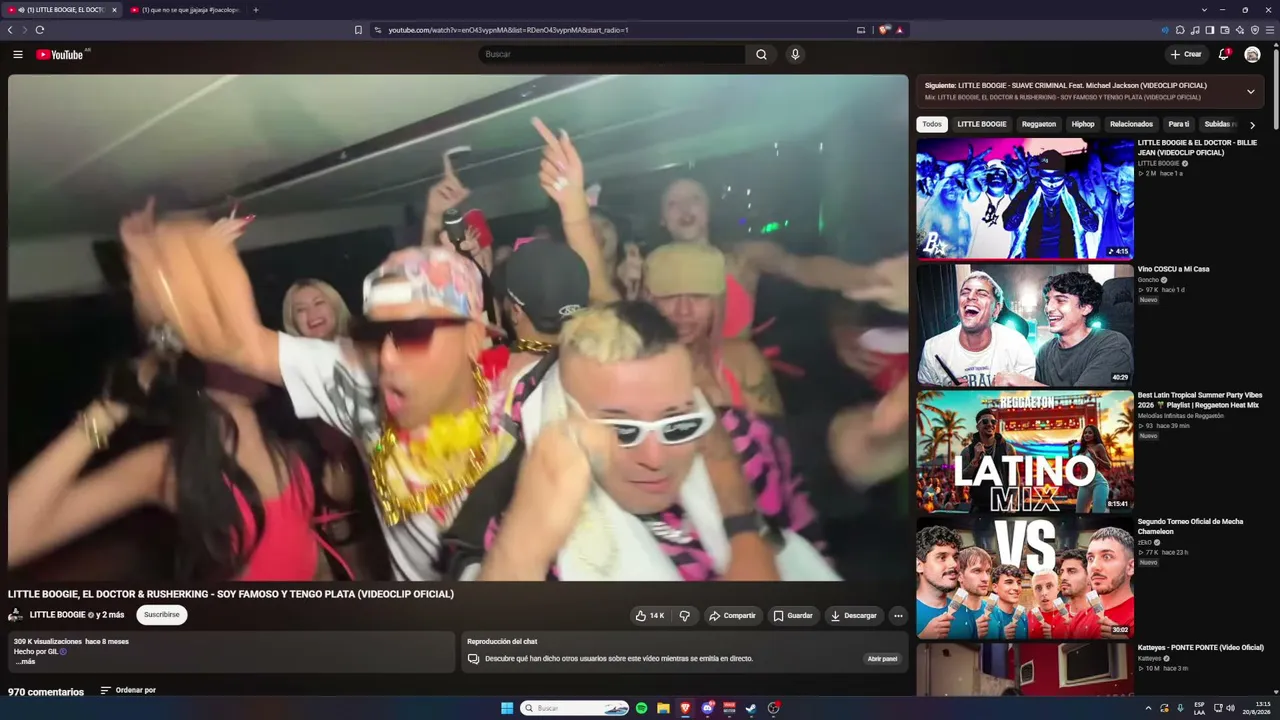Open the LITTLE BOOGIE channel name link
This screenshot has width=1280, height=720.
58,615
